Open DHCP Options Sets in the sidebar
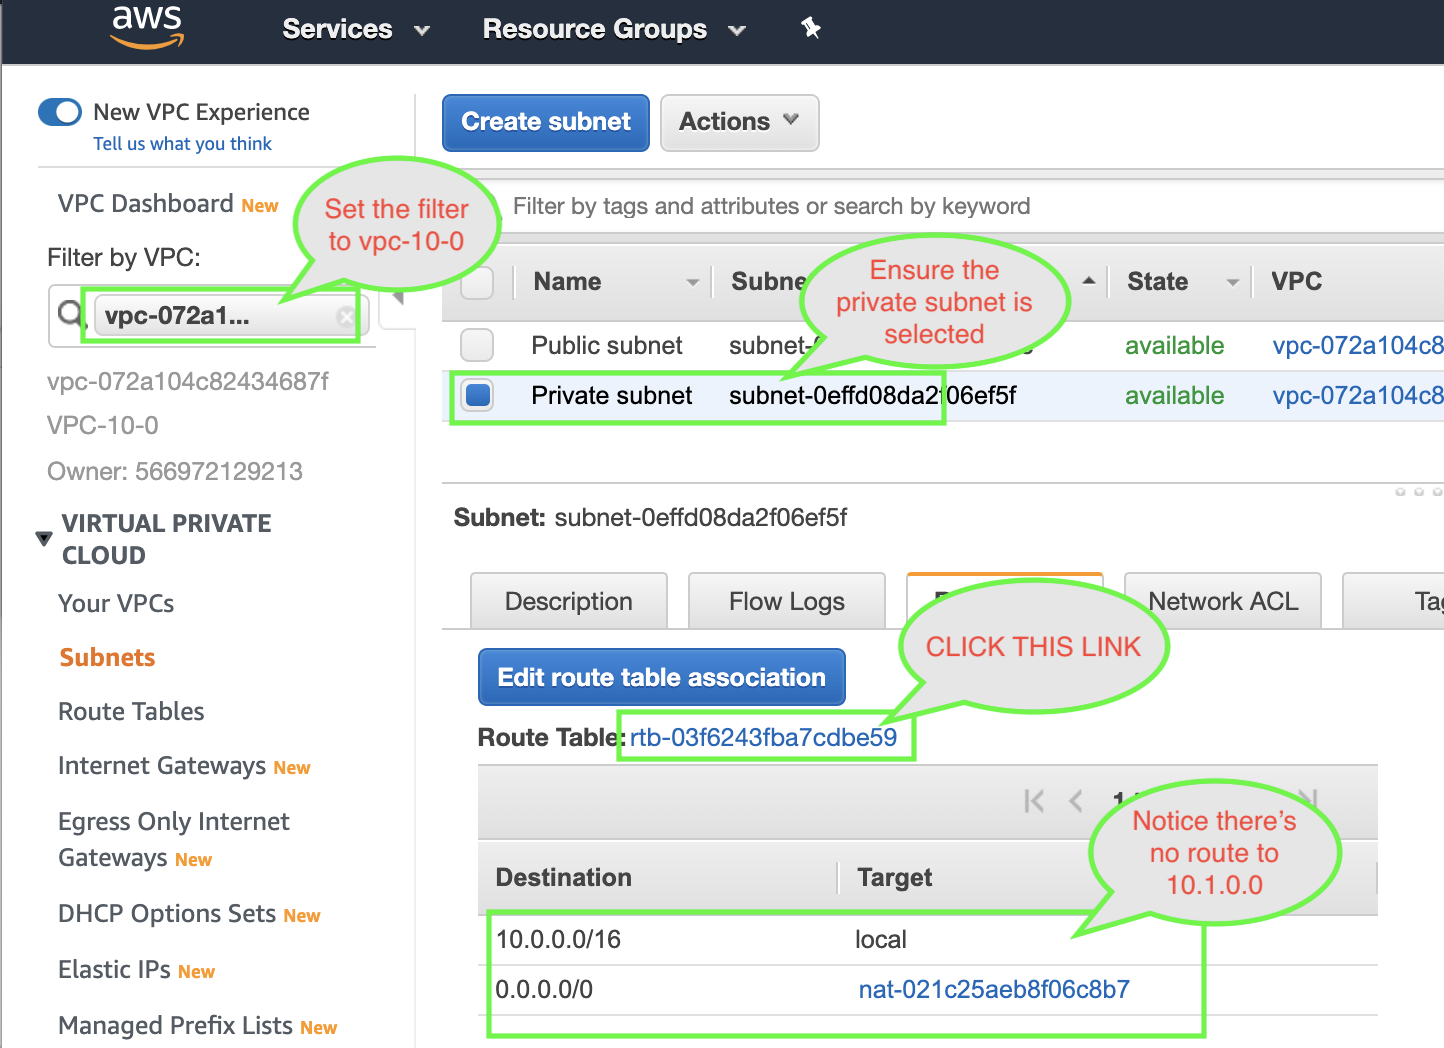Viewport: 1444px width, 1048px height. tap(167, 913)
